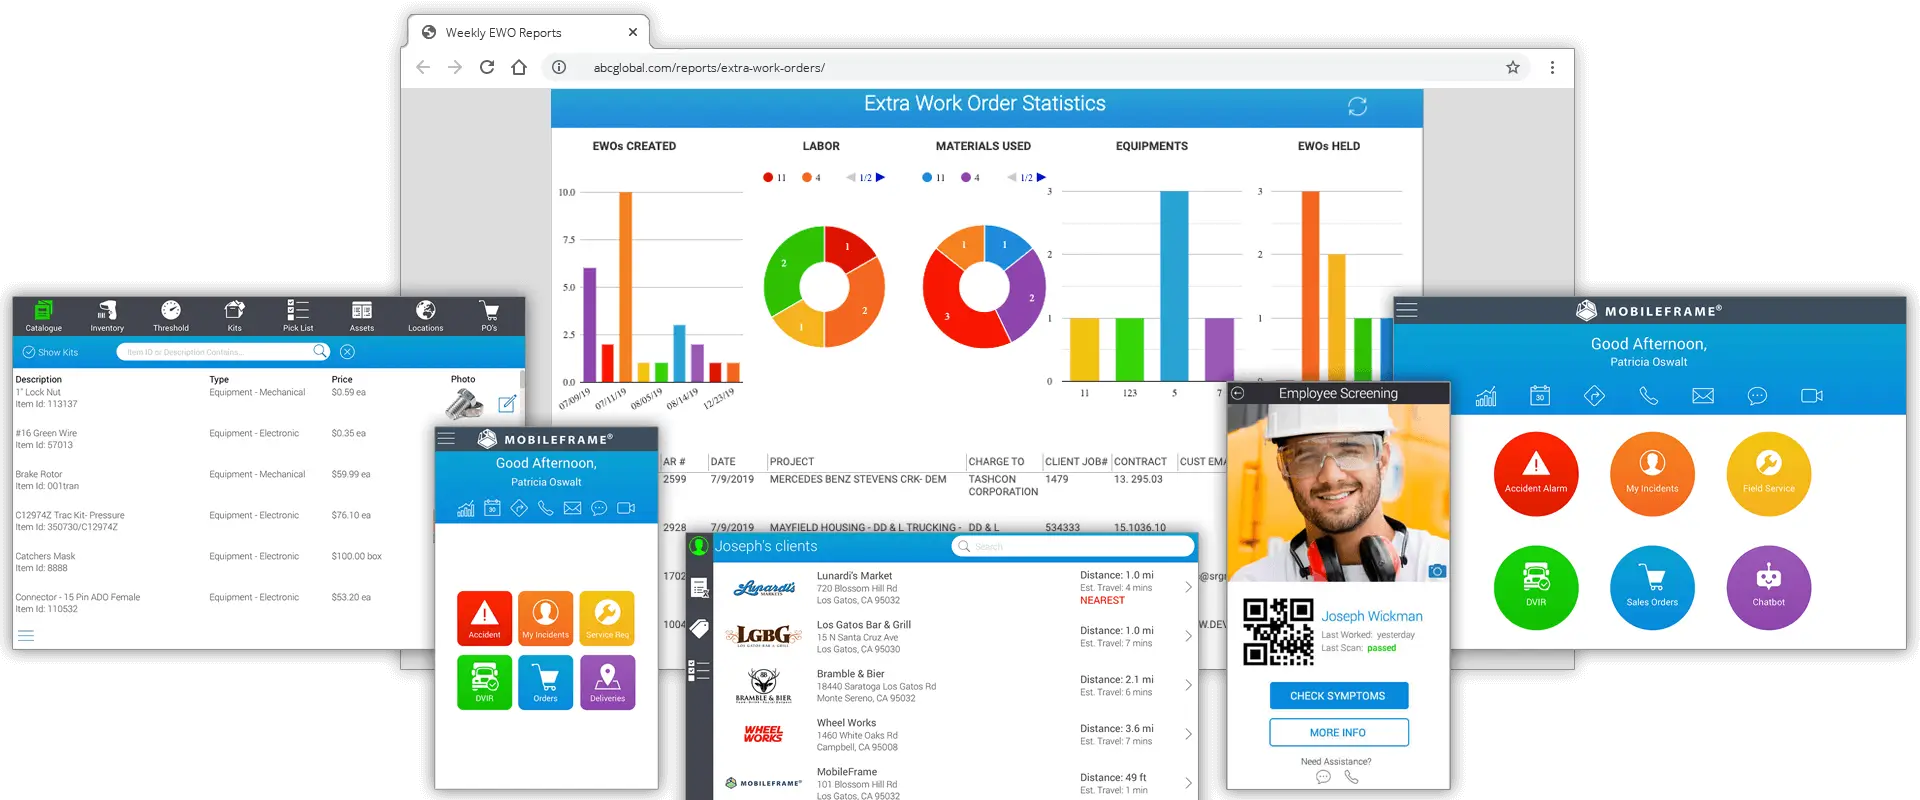Image resolution: width=1920 pixels, height=800 pixels.
Task: Toggle red 11 series in Labor legend
Action: coord(775,177)
